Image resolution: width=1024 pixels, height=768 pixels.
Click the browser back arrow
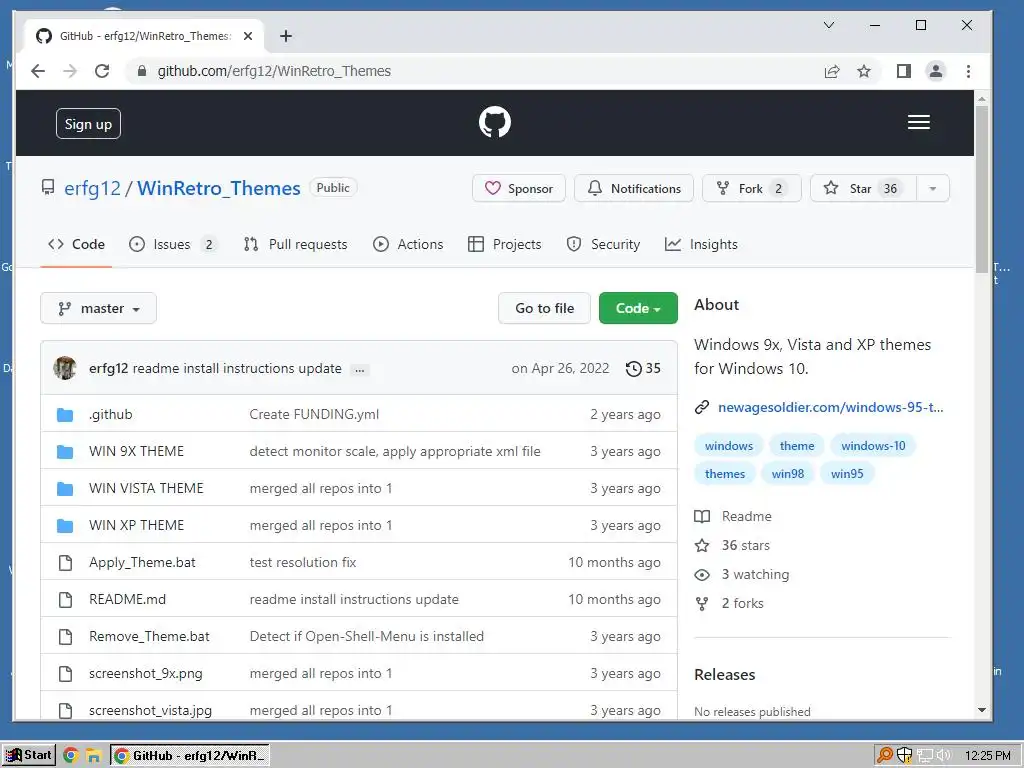coord(38,71)
